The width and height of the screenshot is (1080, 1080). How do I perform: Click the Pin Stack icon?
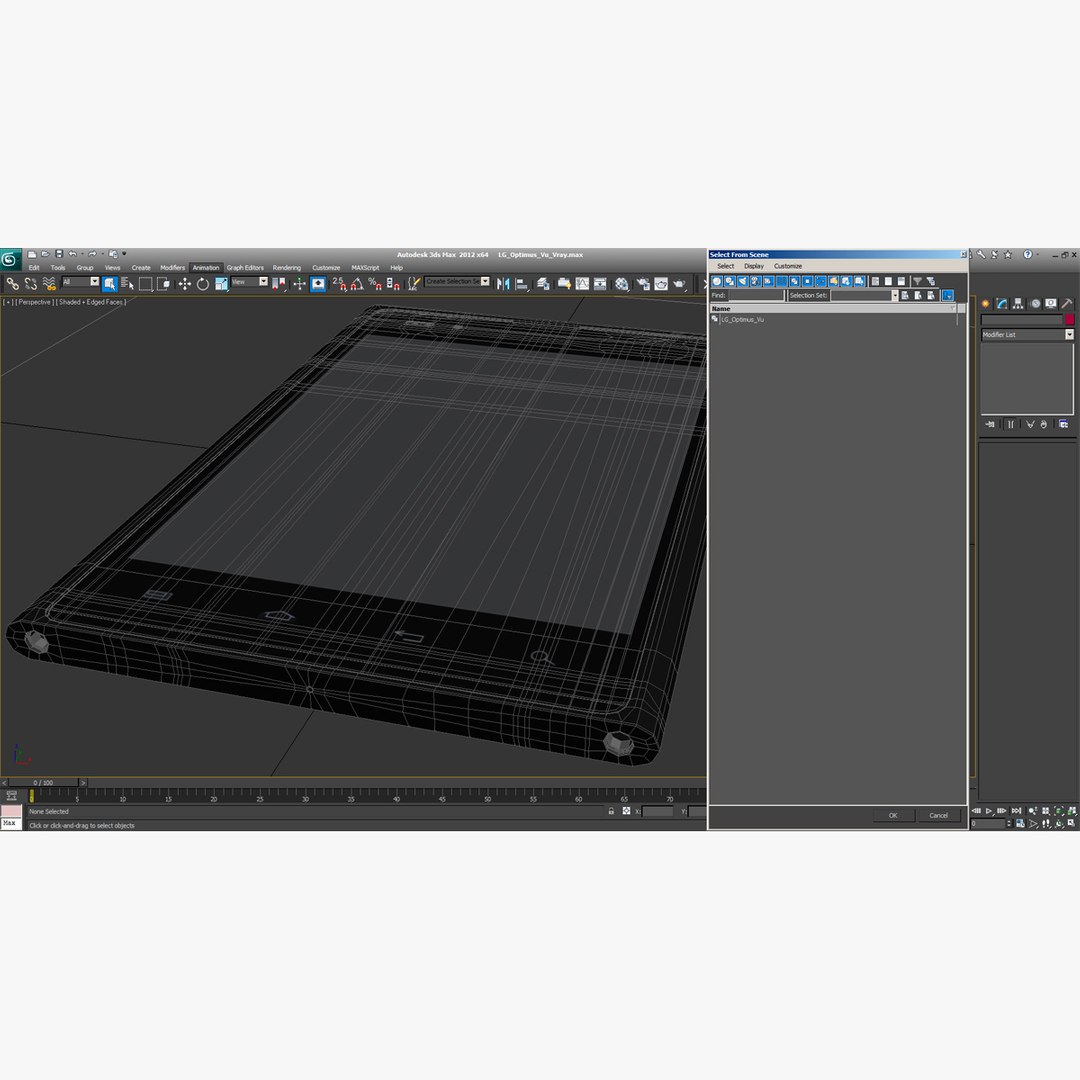pyautogui.click(x=990, y=424)
